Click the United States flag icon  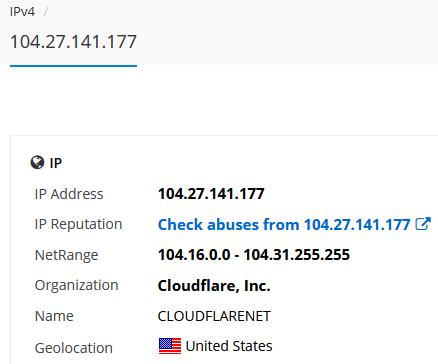pos(170,346)
